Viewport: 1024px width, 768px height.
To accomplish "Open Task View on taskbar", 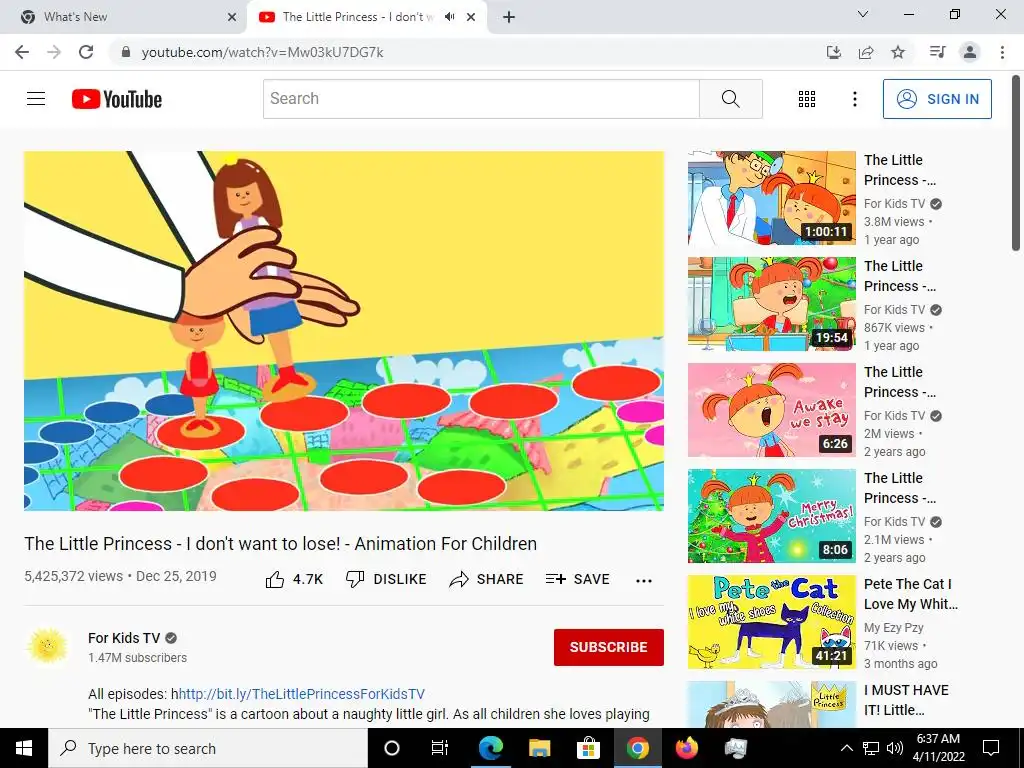I will pyautogui.click(x=440, y=748).
